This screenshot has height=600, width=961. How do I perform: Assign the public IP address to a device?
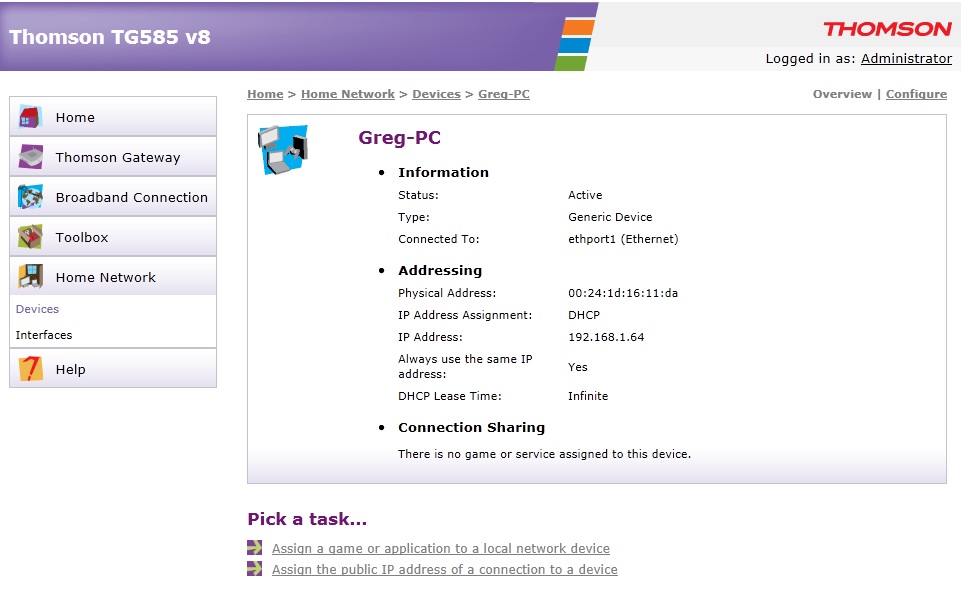pyautogui.click(x=444, y=569)
